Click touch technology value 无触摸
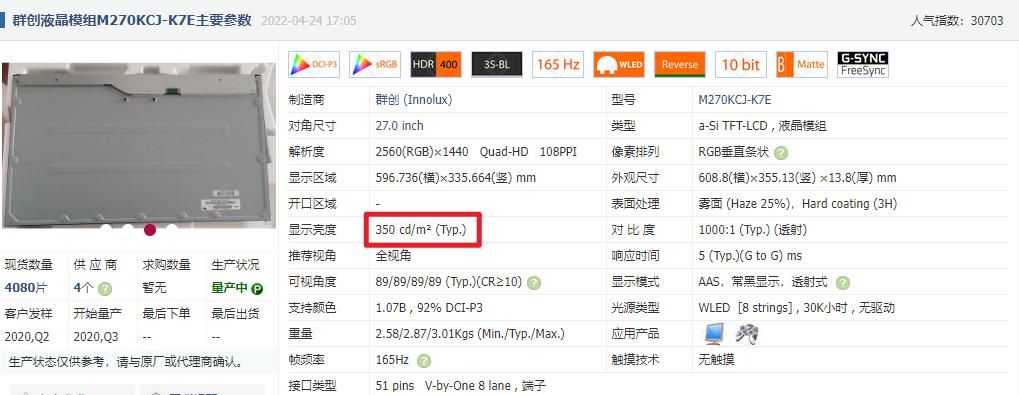This screenshot has height=395, width=1019. click(x=716, y=360)
